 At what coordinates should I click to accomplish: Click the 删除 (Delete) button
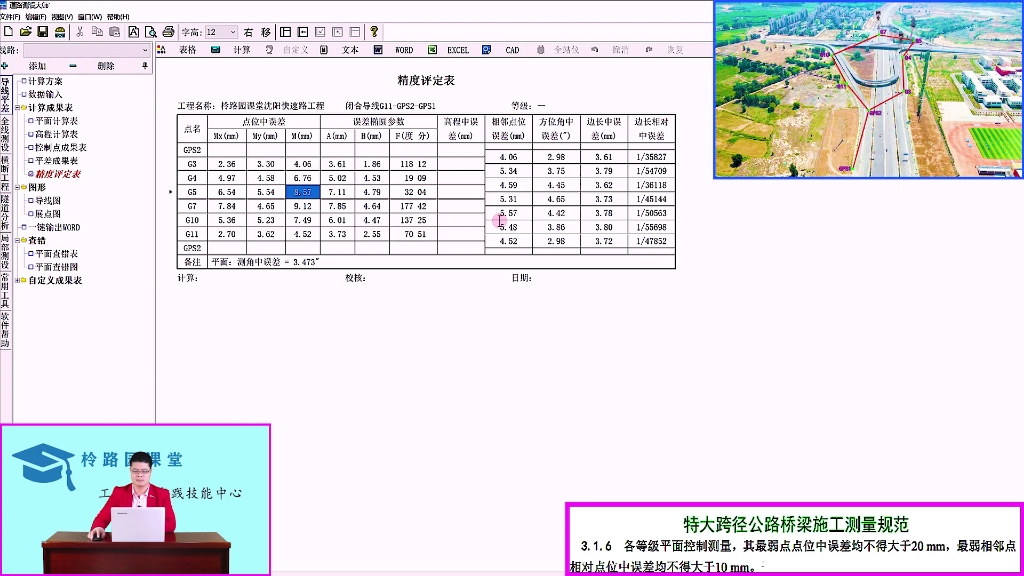click(108, 67)
